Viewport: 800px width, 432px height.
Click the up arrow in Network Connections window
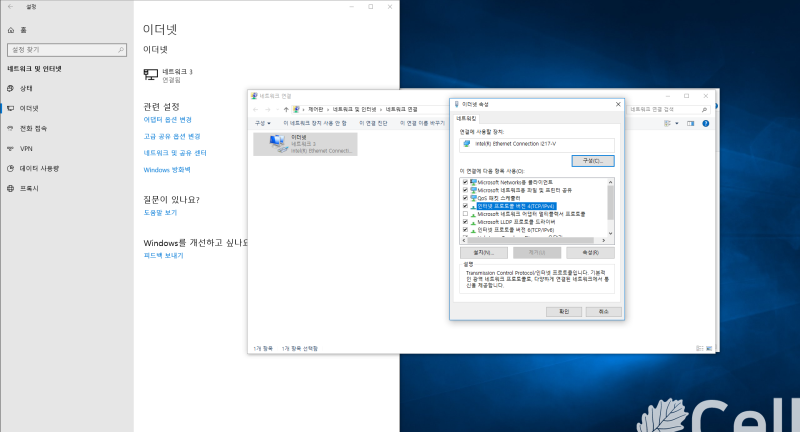coord(286,109)
